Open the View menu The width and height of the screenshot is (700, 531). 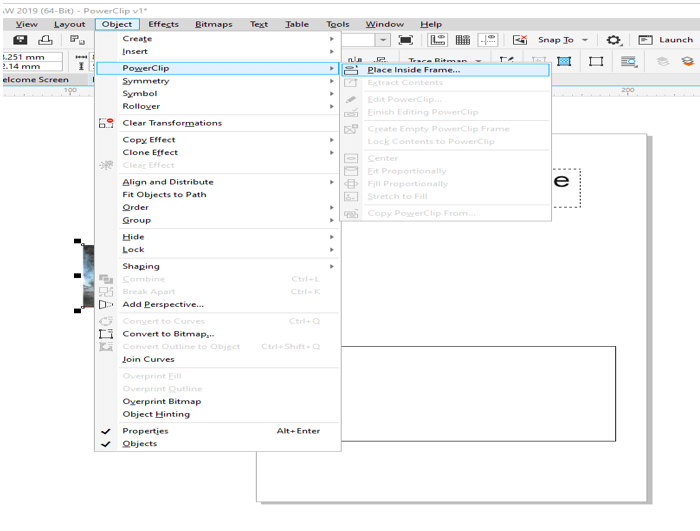tap(27, 24)
